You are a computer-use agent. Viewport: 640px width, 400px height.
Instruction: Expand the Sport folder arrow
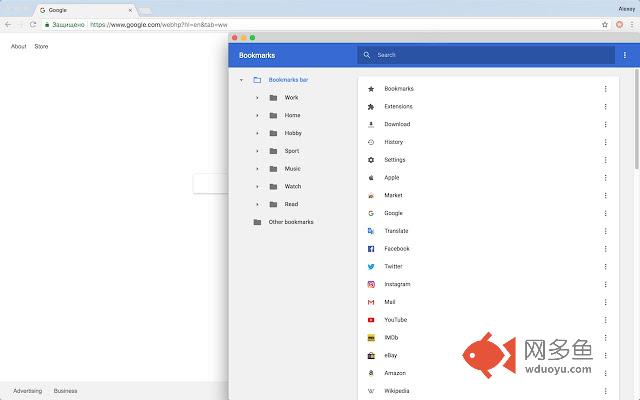[x=257, y=151]
